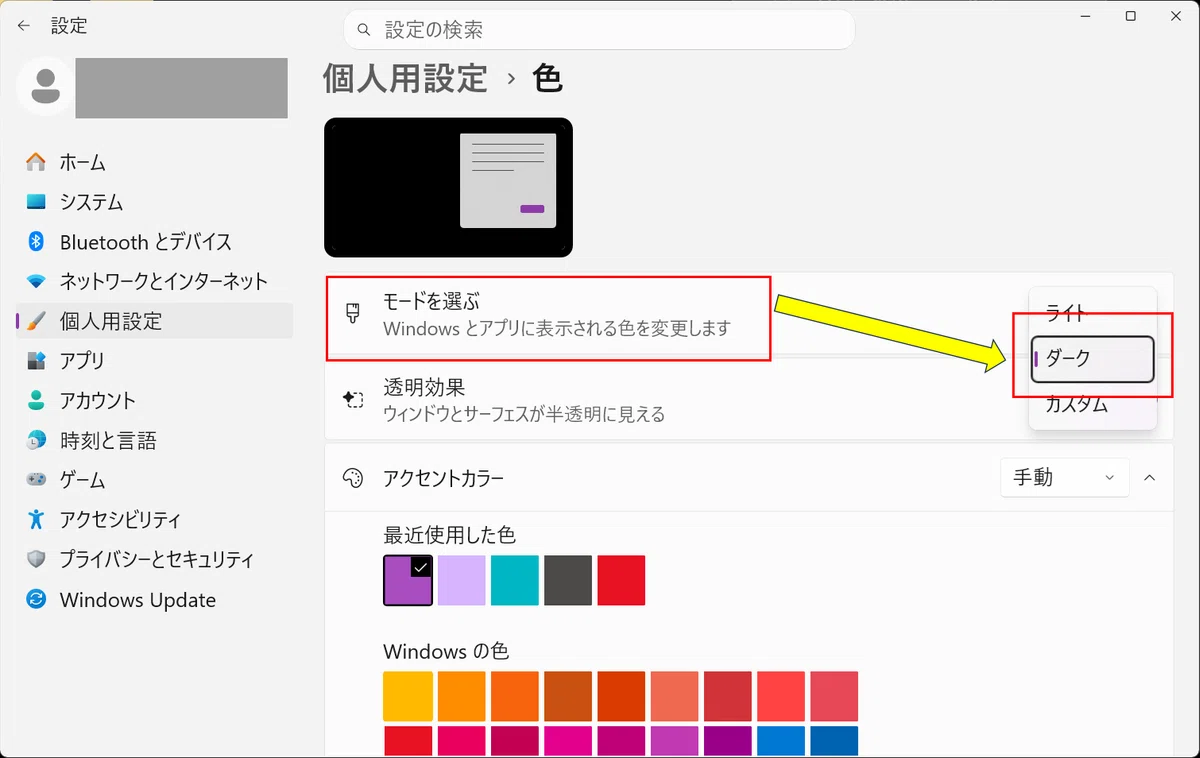Go to ゲーム settings
The height and width of the screenshot is (758, 1200).
pos(154,480)
